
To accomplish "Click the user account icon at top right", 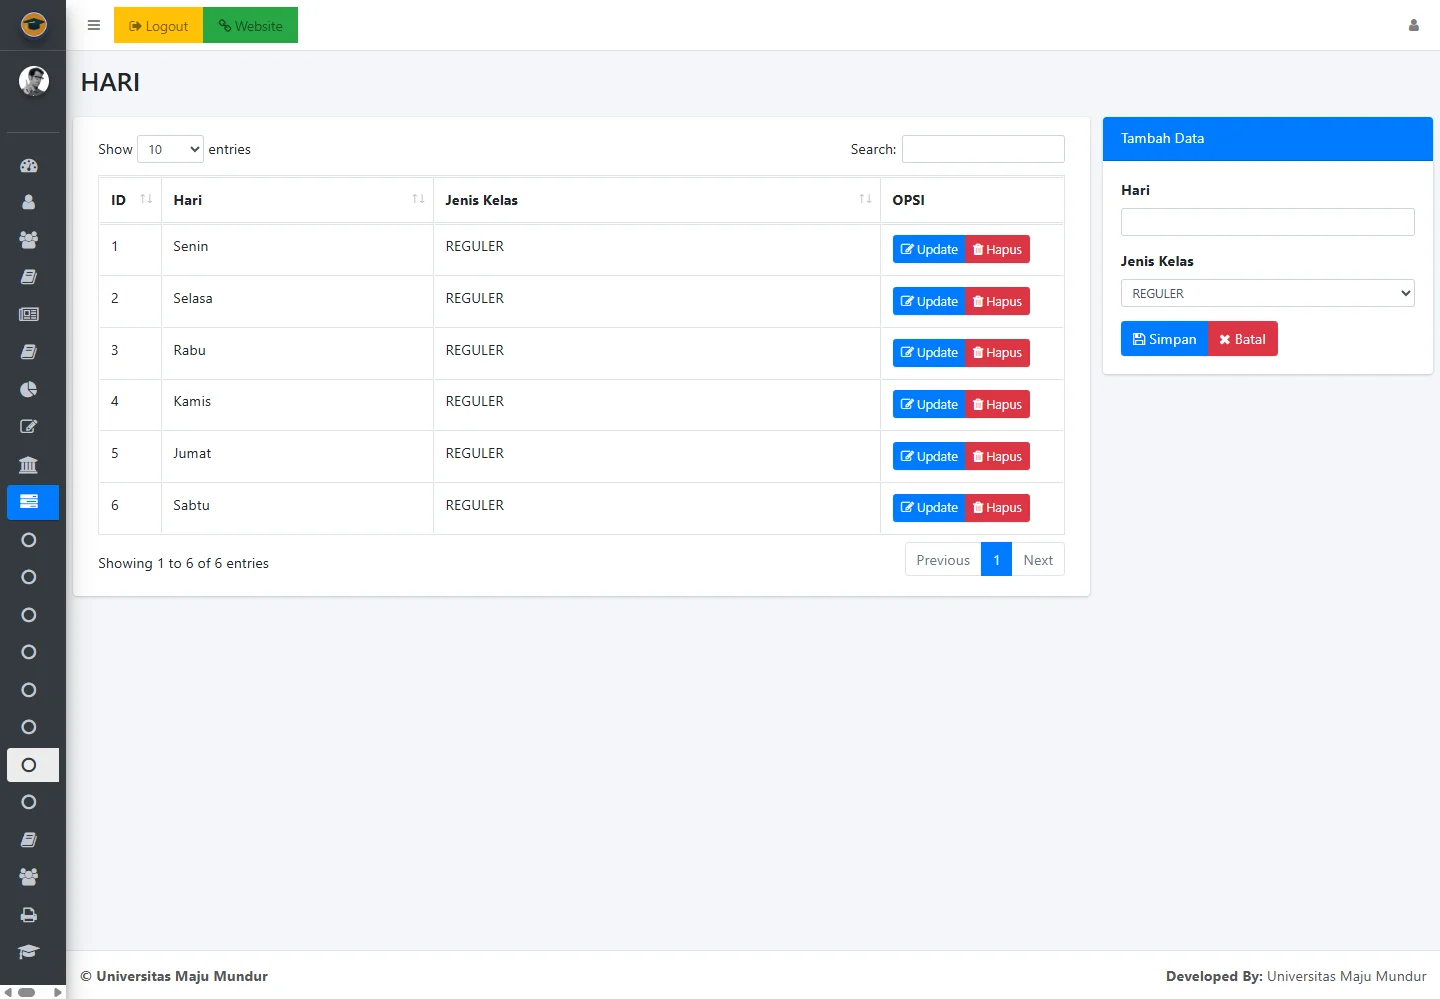I will [x=1413, y=25].
